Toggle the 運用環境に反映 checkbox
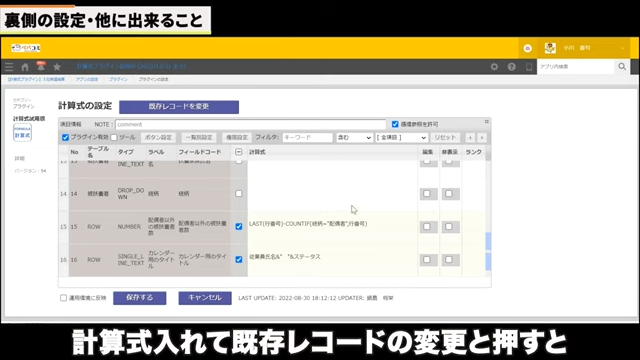640x360 pixels. click(x=63, y=298)
